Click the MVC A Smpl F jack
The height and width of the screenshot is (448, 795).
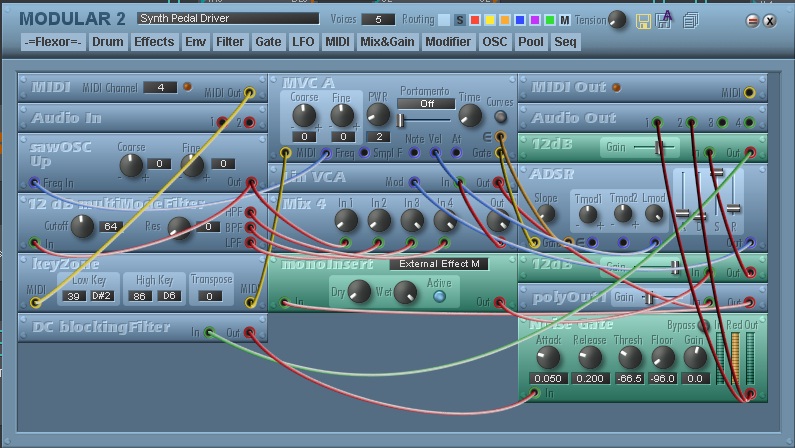click(364, 152)
